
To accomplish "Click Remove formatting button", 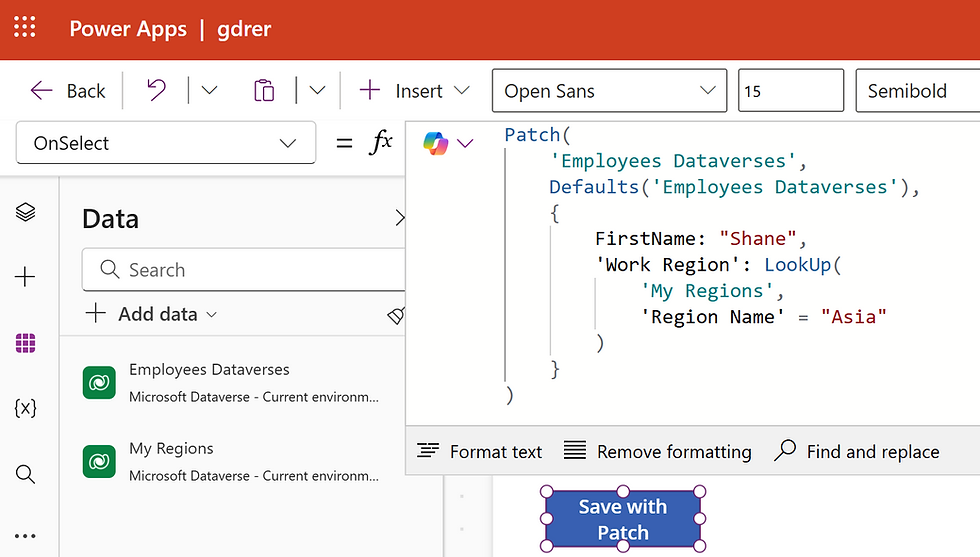I will (x=658, y=451).
